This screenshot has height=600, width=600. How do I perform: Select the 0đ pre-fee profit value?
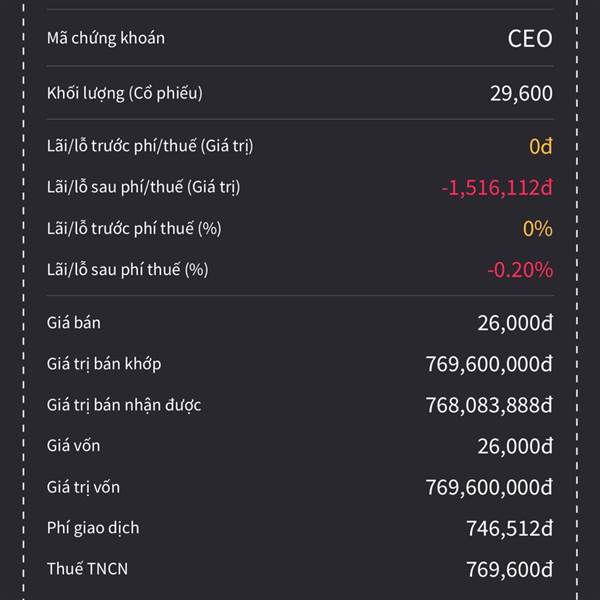point(541,147)
